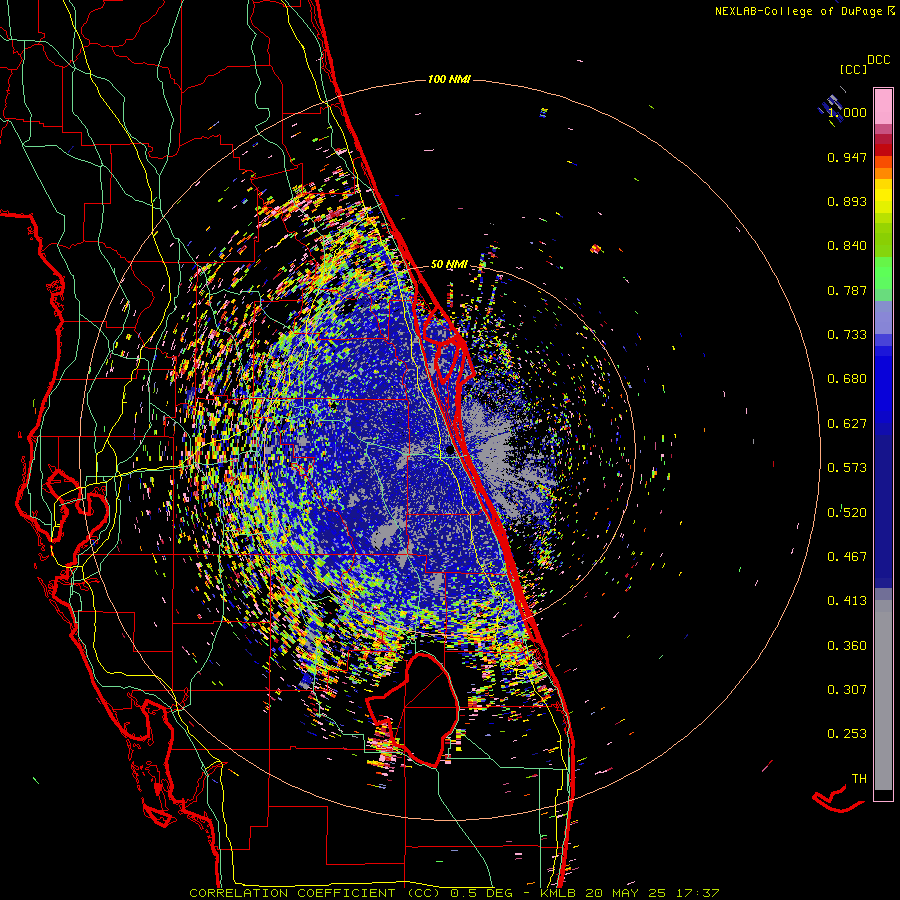Click the 17:37 timestamp
Screen dimensions: 900x900
pyautogui.click(x=697, y=893)
